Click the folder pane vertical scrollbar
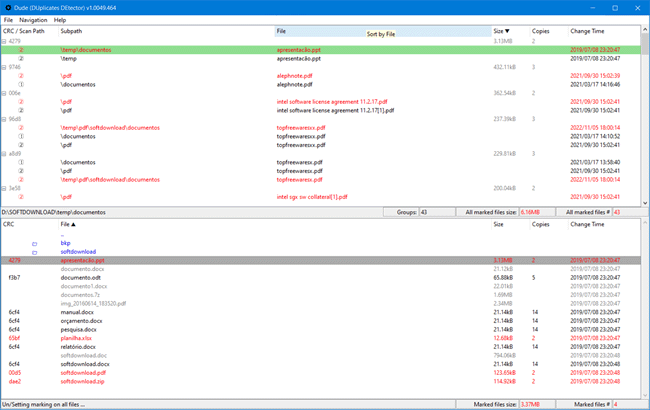 645,309
